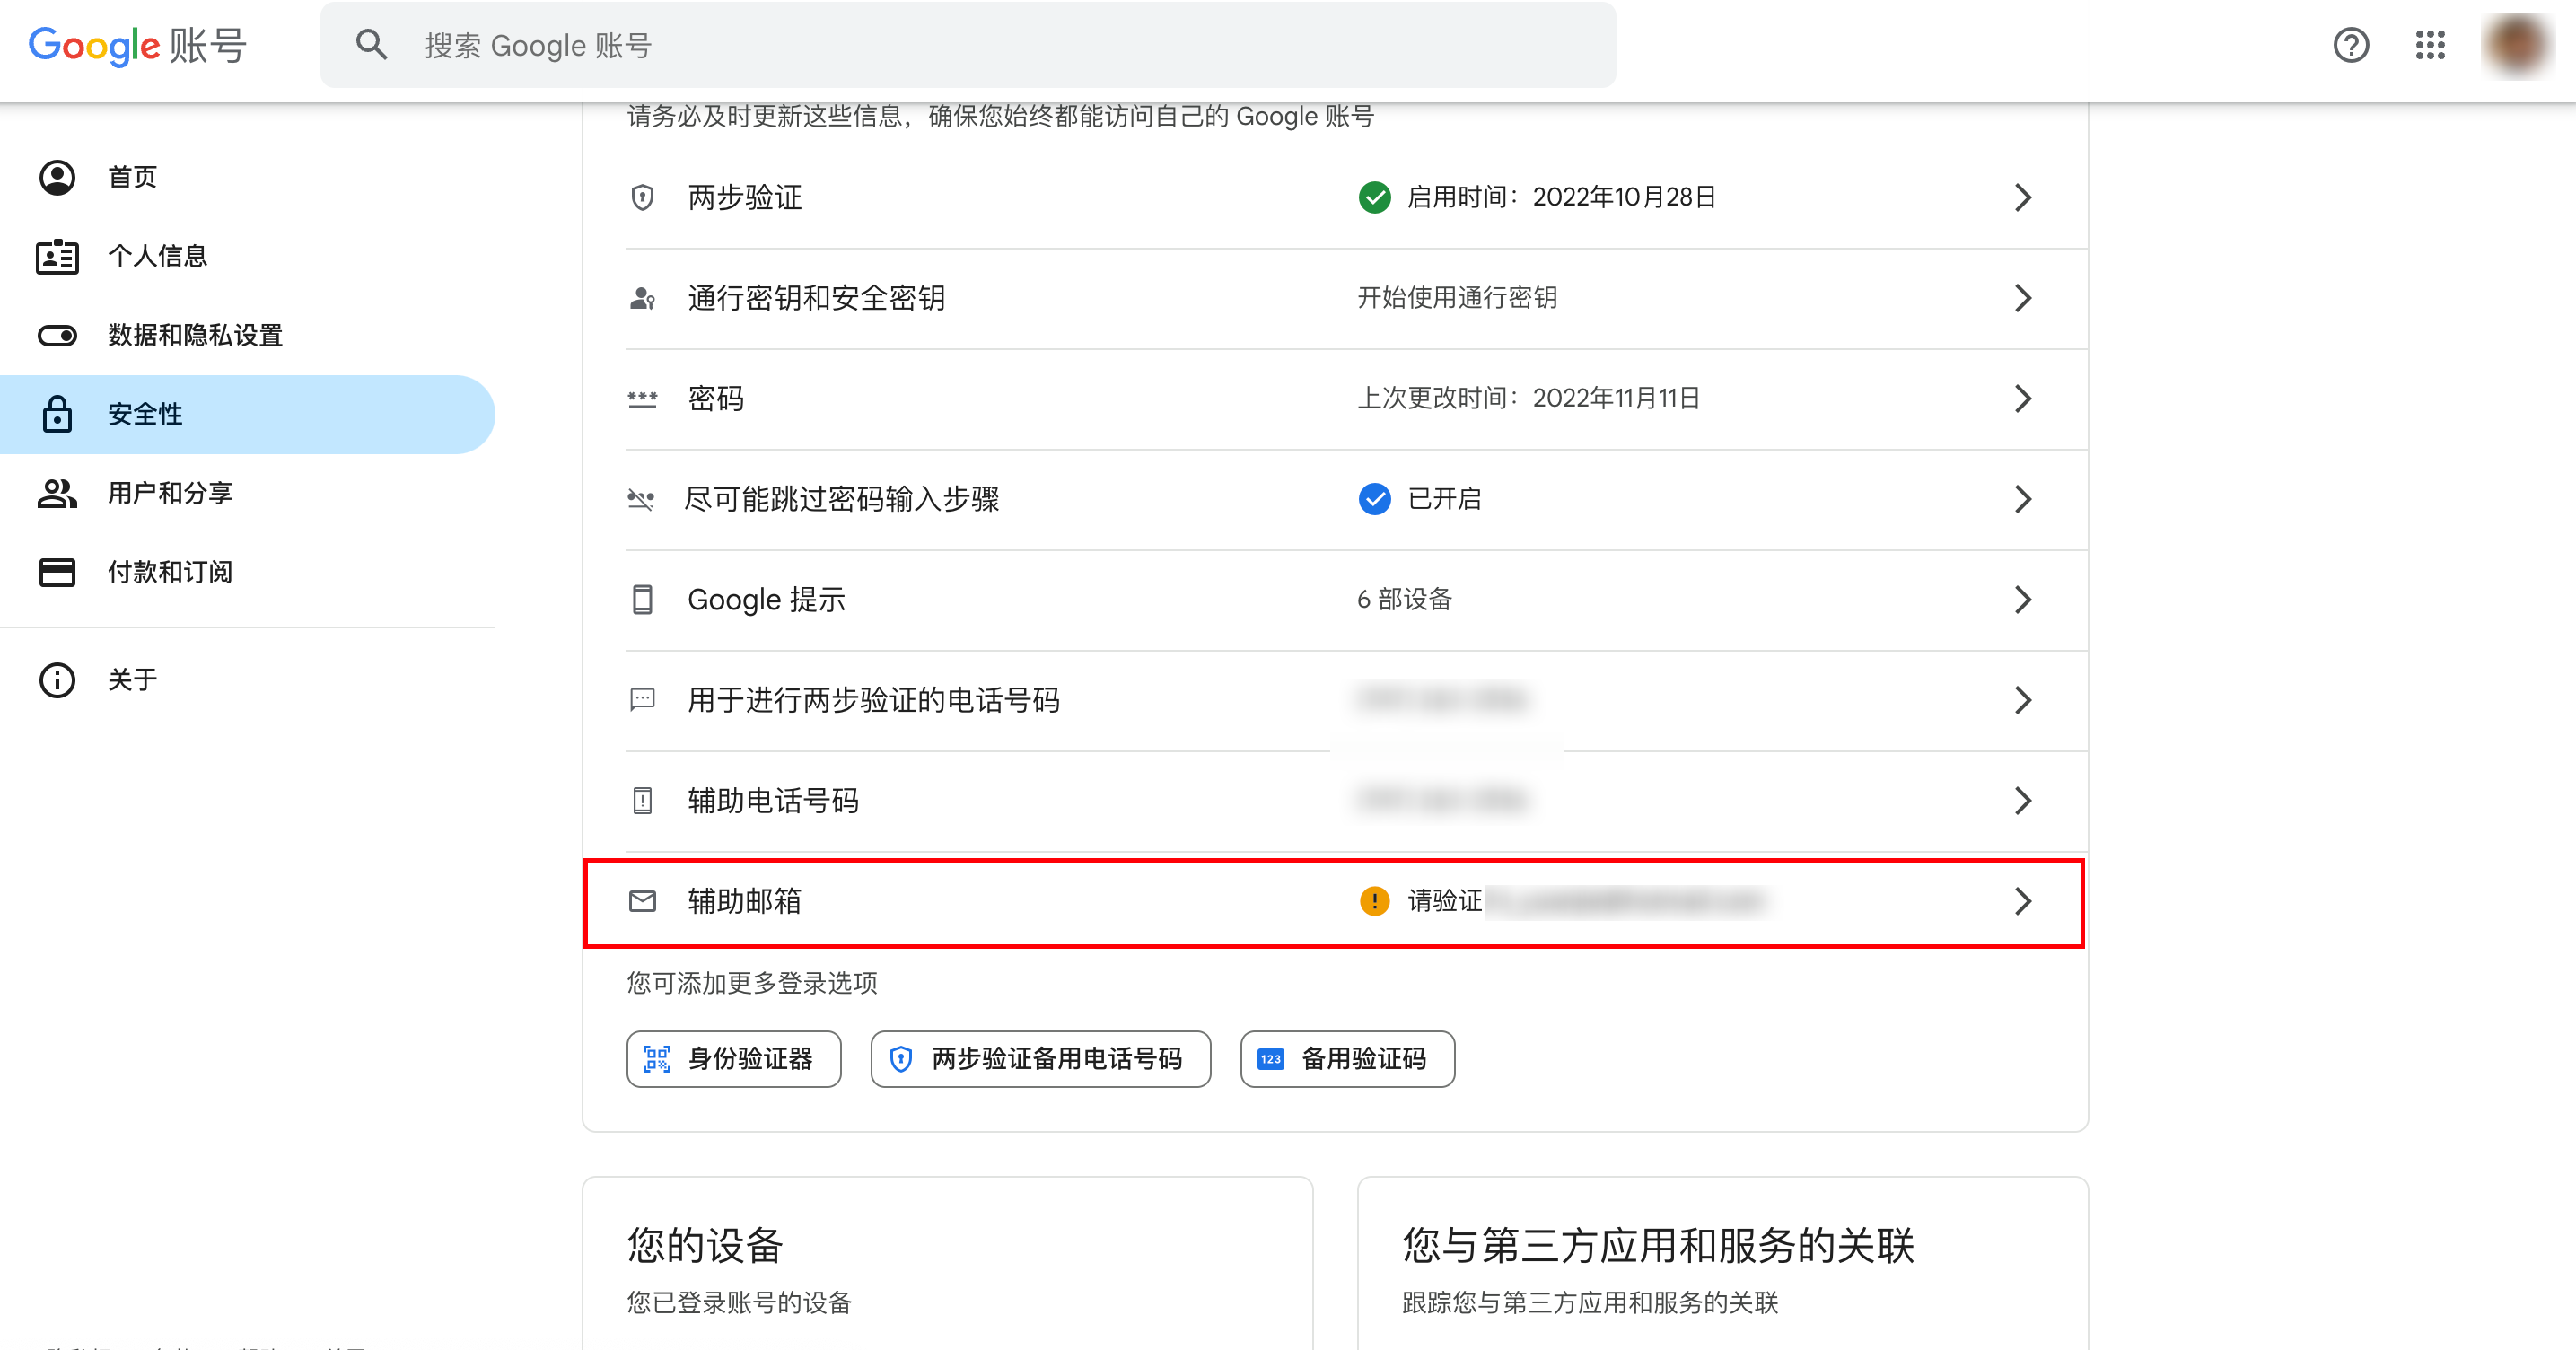
Task: Click the 密码 asterisks icon
Action: click(642, 399)
